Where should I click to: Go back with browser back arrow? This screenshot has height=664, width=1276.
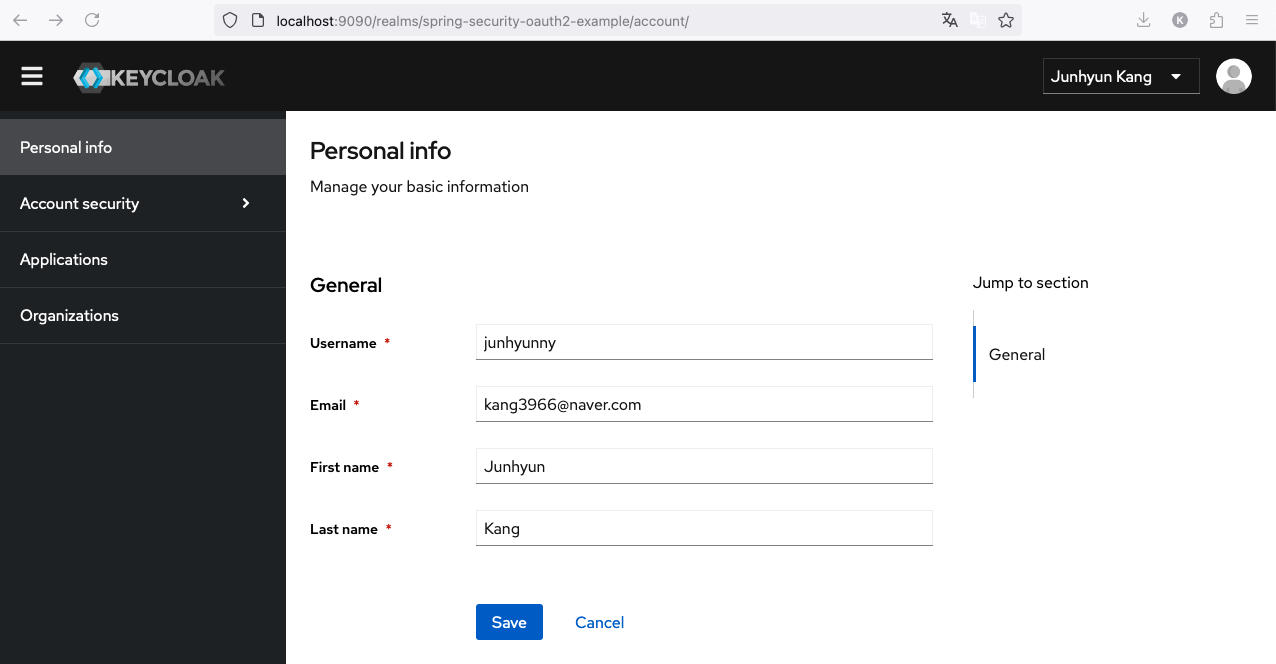[x=20, y=20]
